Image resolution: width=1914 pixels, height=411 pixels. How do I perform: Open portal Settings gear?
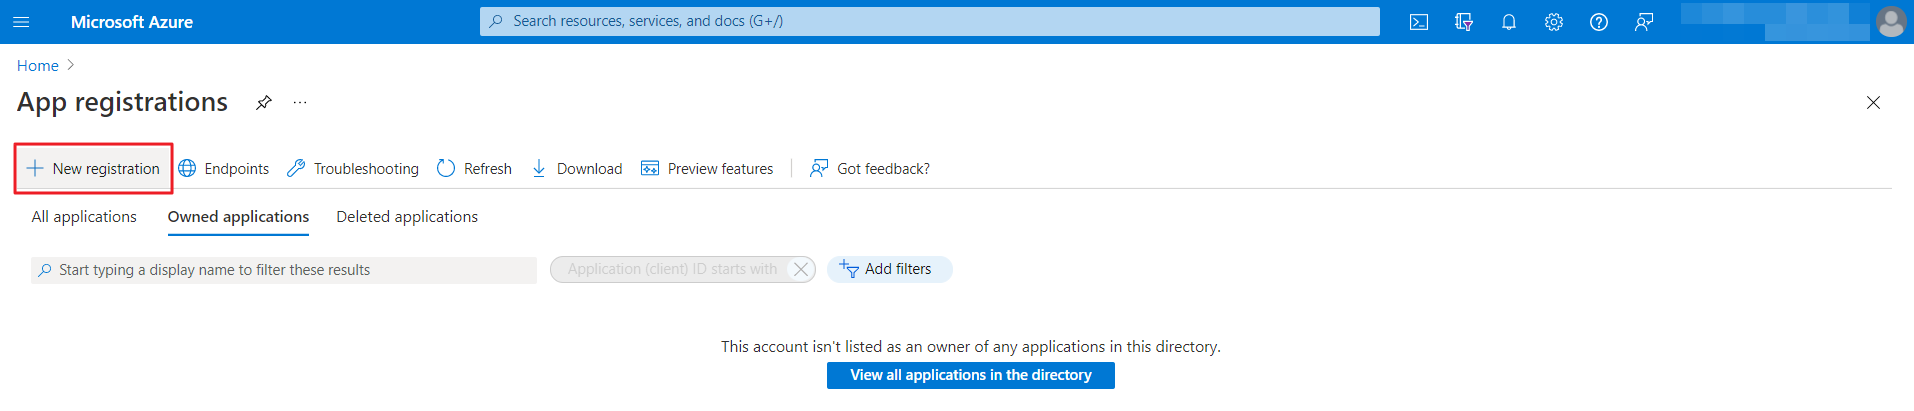(1553, 22)
